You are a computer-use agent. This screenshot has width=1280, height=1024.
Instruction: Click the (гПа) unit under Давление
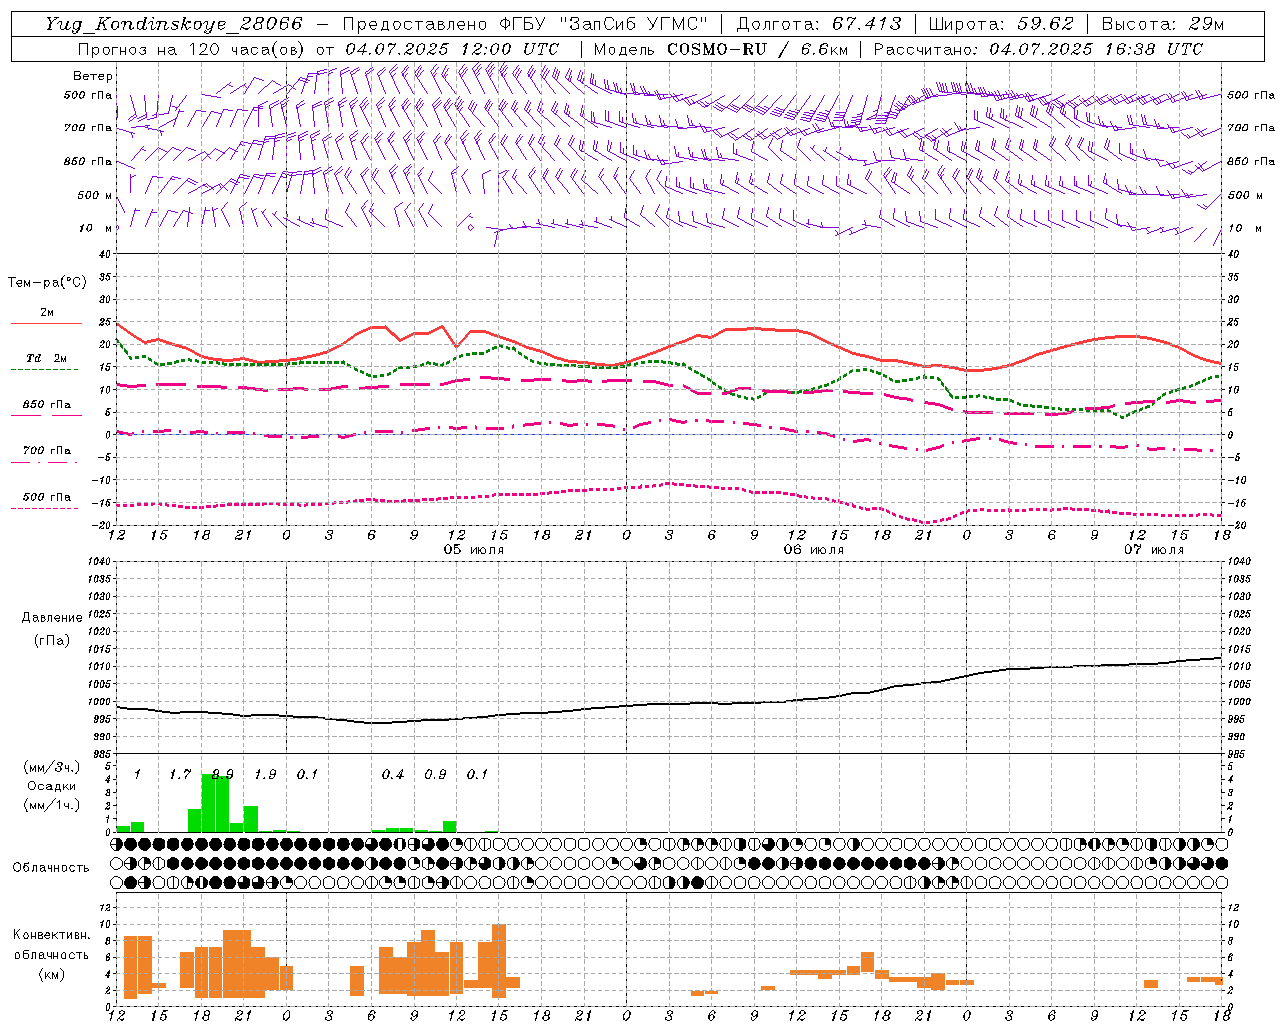[51, 641]
